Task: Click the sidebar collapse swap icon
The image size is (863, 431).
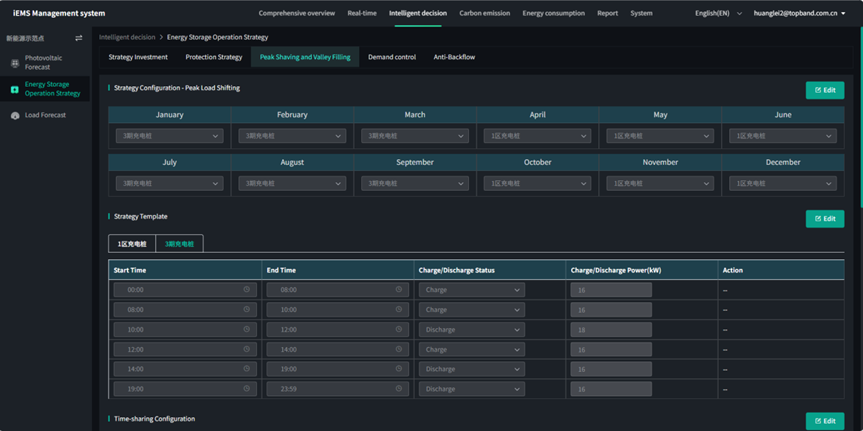Action: [79, 38]
